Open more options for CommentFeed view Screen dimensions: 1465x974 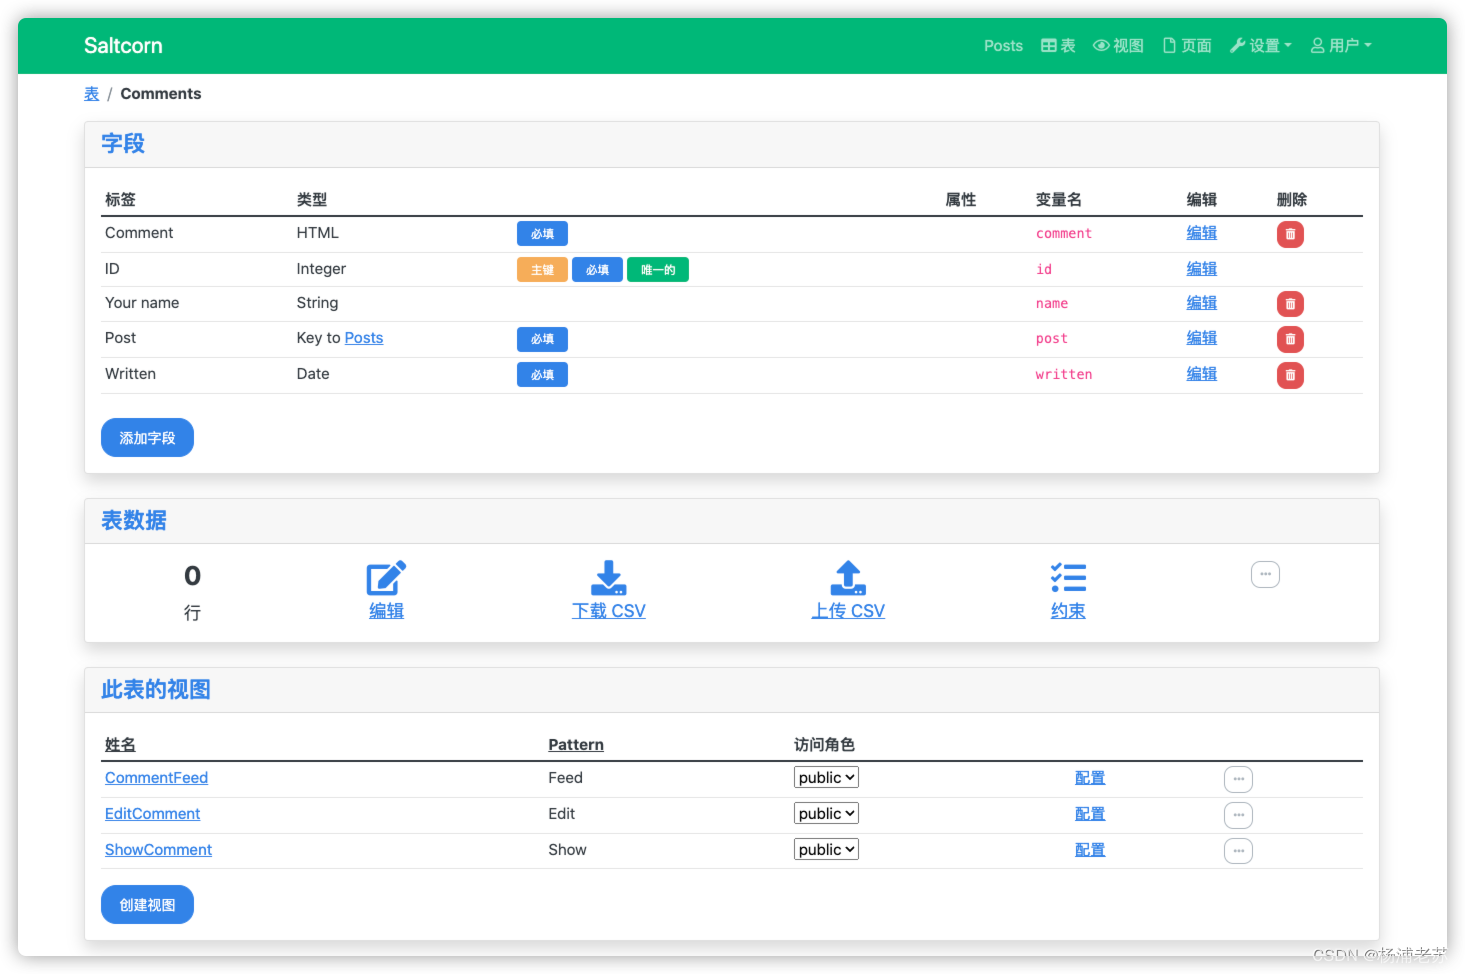(x=1238, y=779)
